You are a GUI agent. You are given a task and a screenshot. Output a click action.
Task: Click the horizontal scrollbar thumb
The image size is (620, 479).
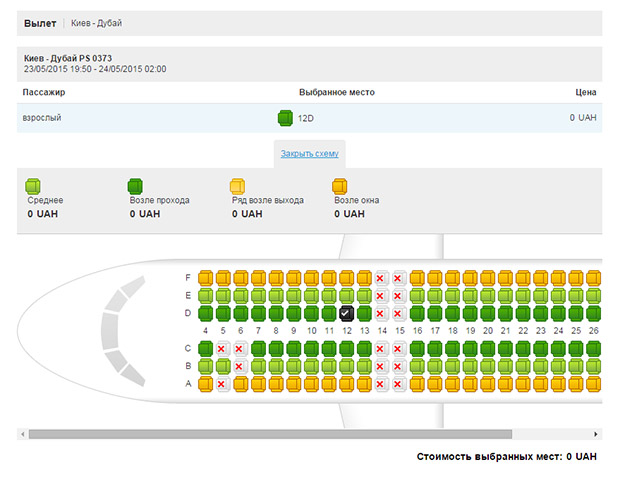[x=270, y=434]
